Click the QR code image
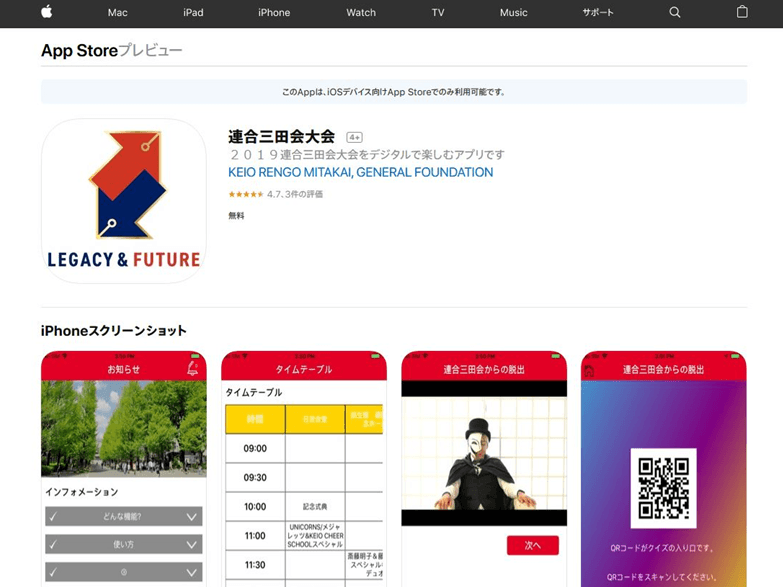This screenshot has height=587, width=783. (x=663, y=488)
